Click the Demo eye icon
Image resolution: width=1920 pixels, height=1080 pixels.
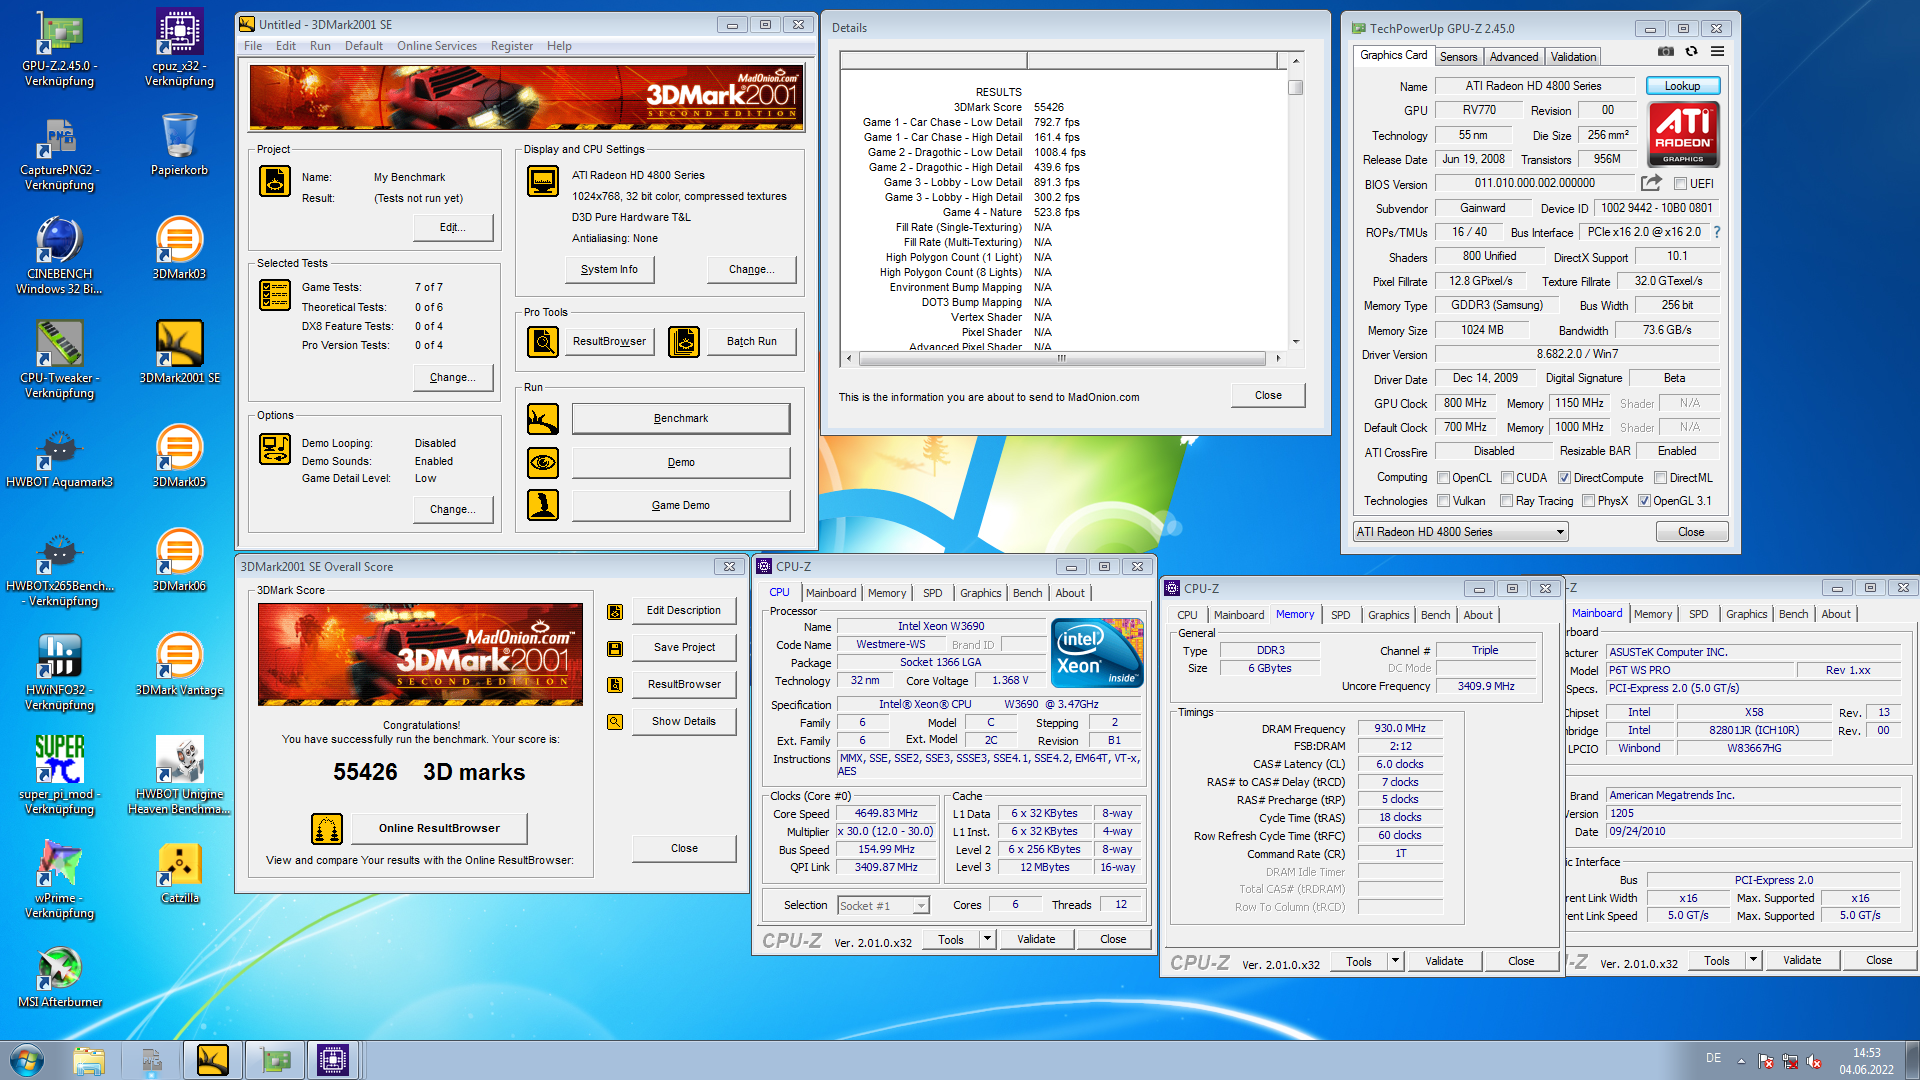click(543, 463)
